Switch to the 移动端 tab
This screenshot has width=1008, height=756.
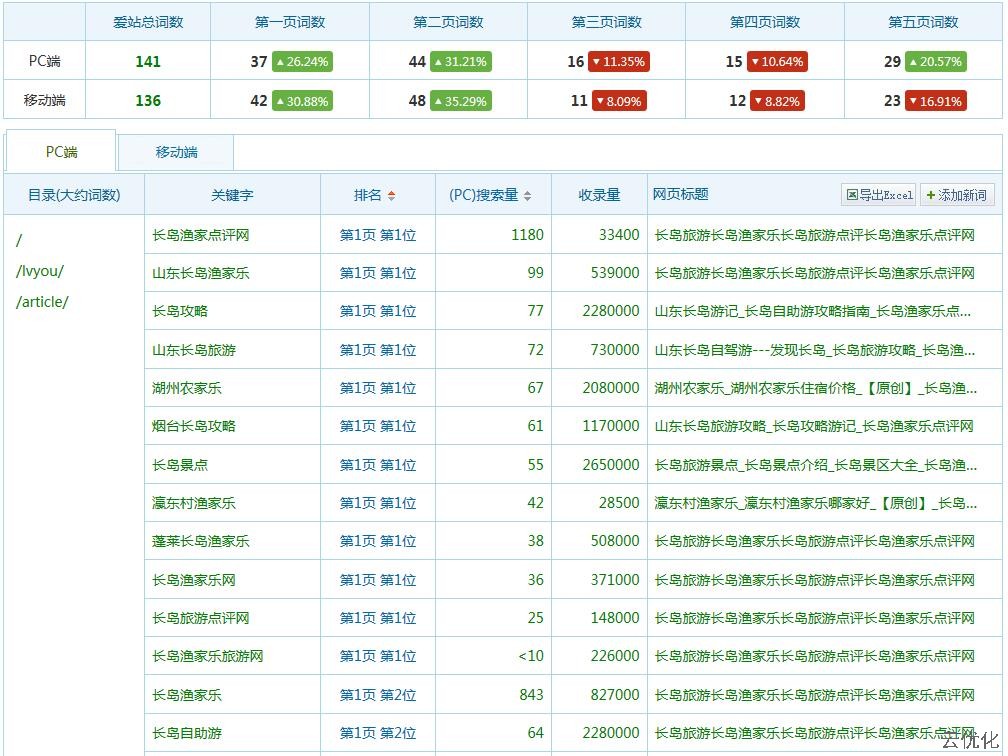176,152
